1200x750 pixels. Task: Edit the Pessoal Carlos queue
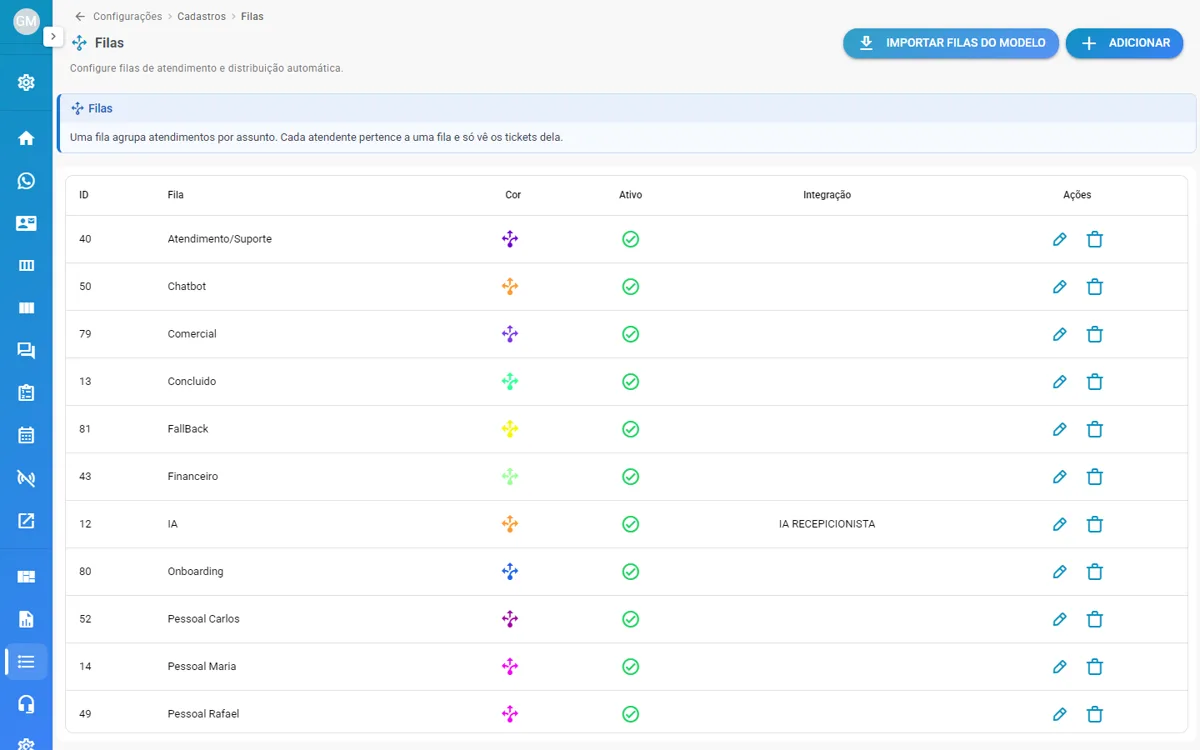[1060, 619]
